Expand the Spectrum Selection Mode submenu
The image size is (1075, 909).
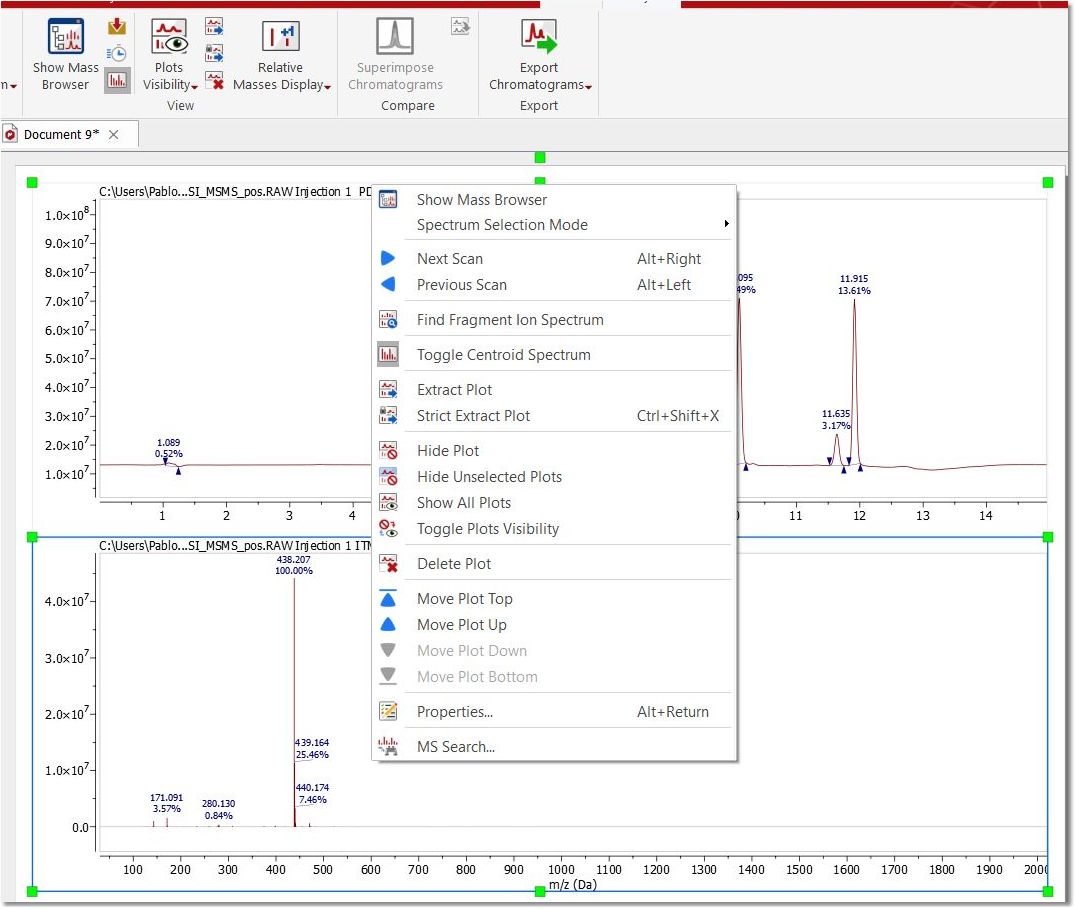[502, 225]
